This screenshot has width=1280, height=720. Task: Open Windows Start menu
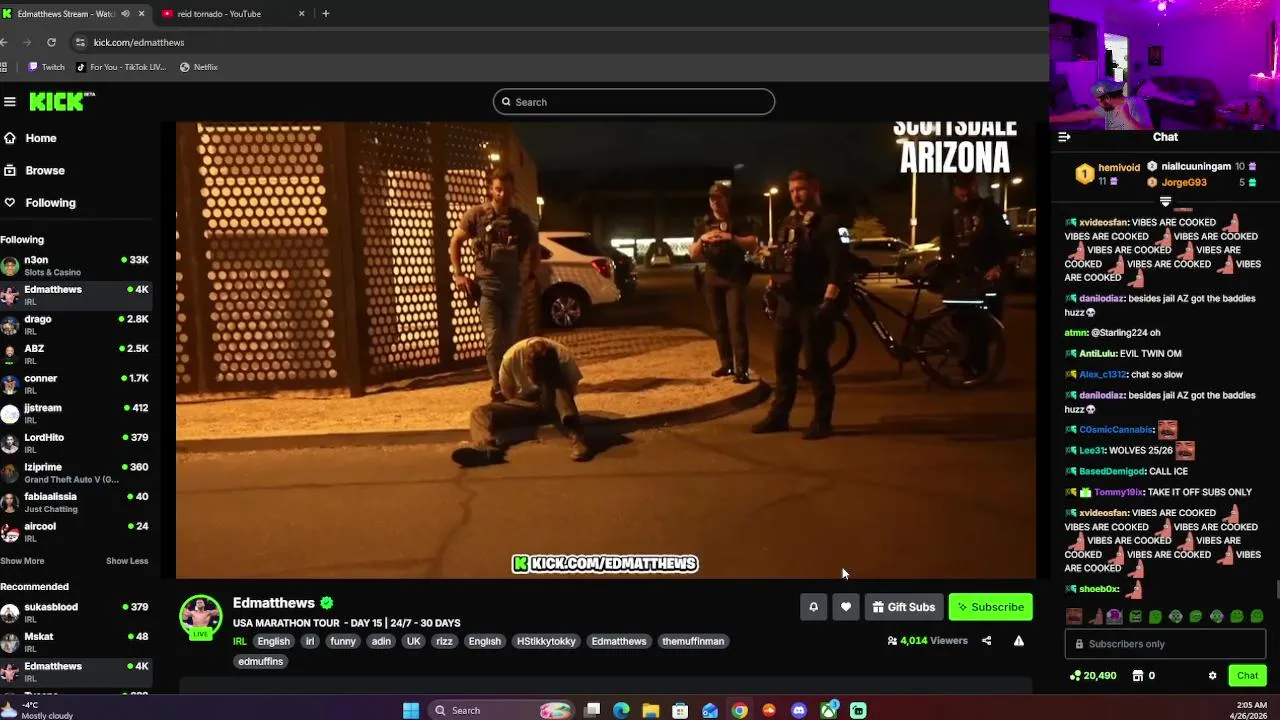tap(411, 710)
